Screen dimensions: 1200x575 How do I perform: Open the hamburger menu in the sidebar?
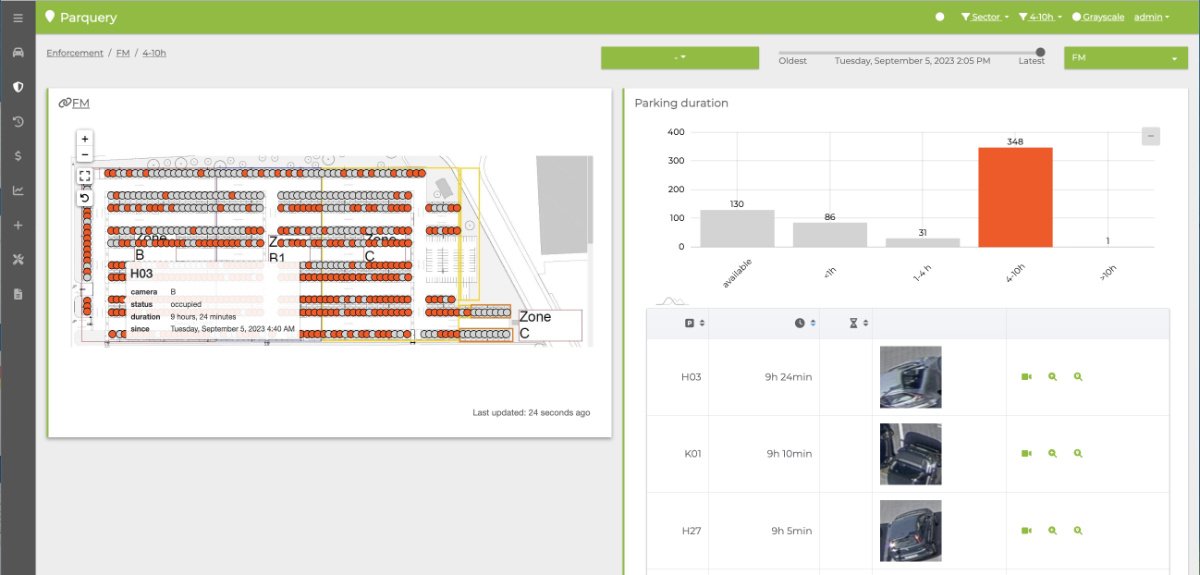[x=17, y=18]
